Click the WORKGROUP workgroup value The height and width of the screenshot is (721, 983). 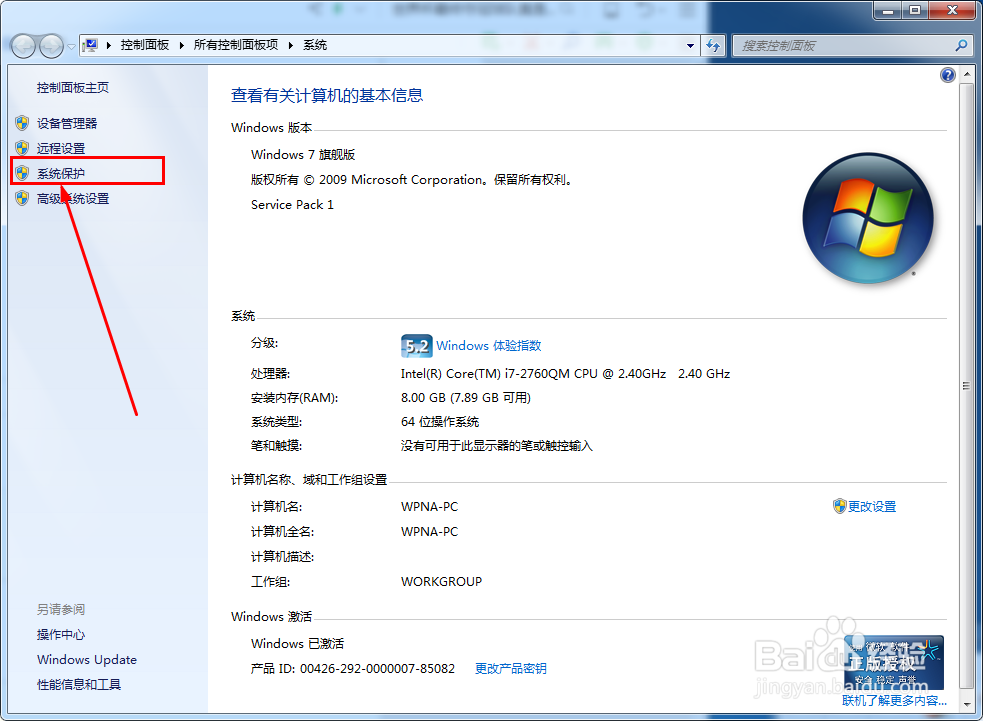441,581
